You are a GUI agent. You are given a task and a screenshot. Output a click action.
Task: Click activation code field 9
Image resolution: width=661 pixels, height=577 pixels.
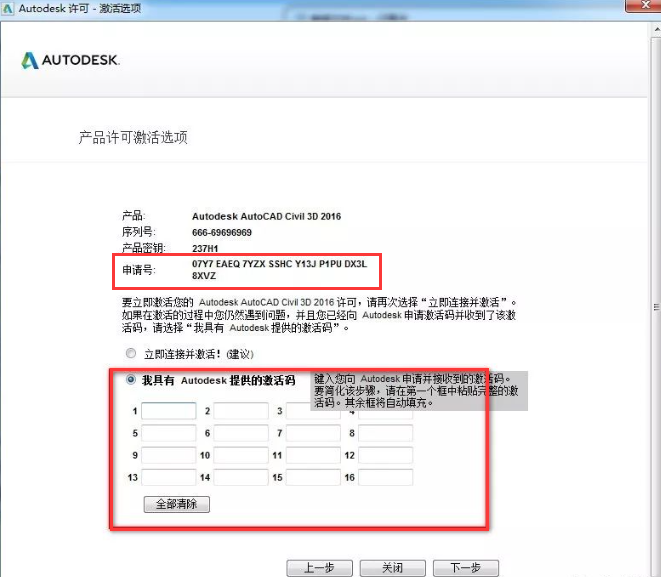pos(169,455)
